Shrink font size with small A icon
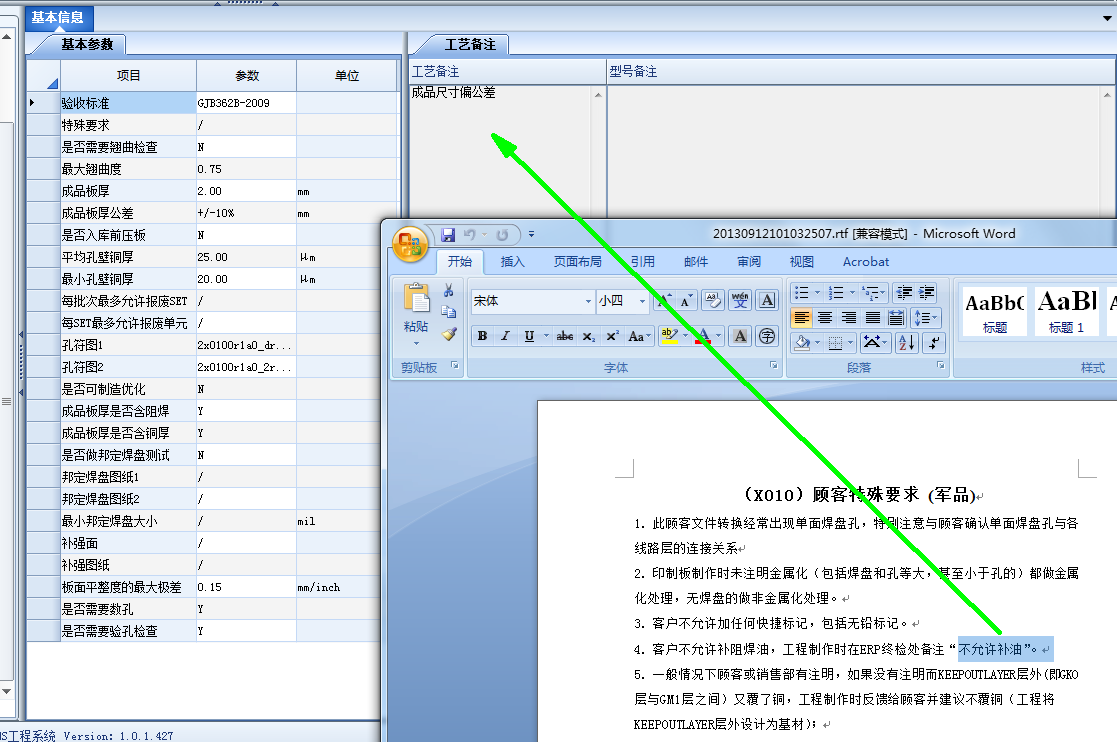 (x=686, y=301)
